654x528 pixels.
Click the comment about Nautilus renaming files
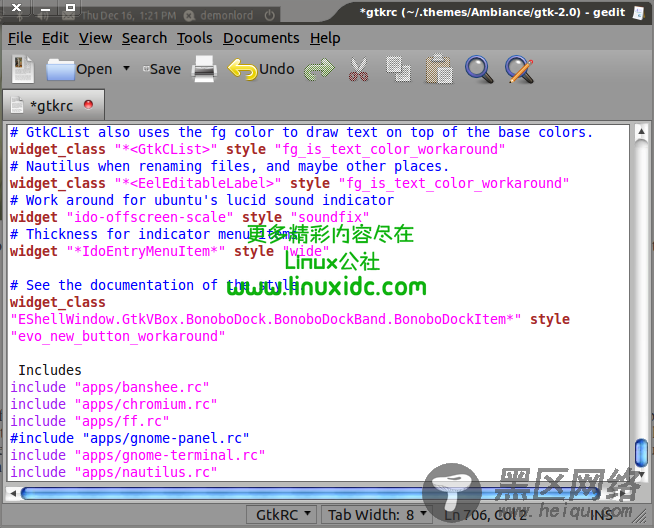tap(229, 166)
